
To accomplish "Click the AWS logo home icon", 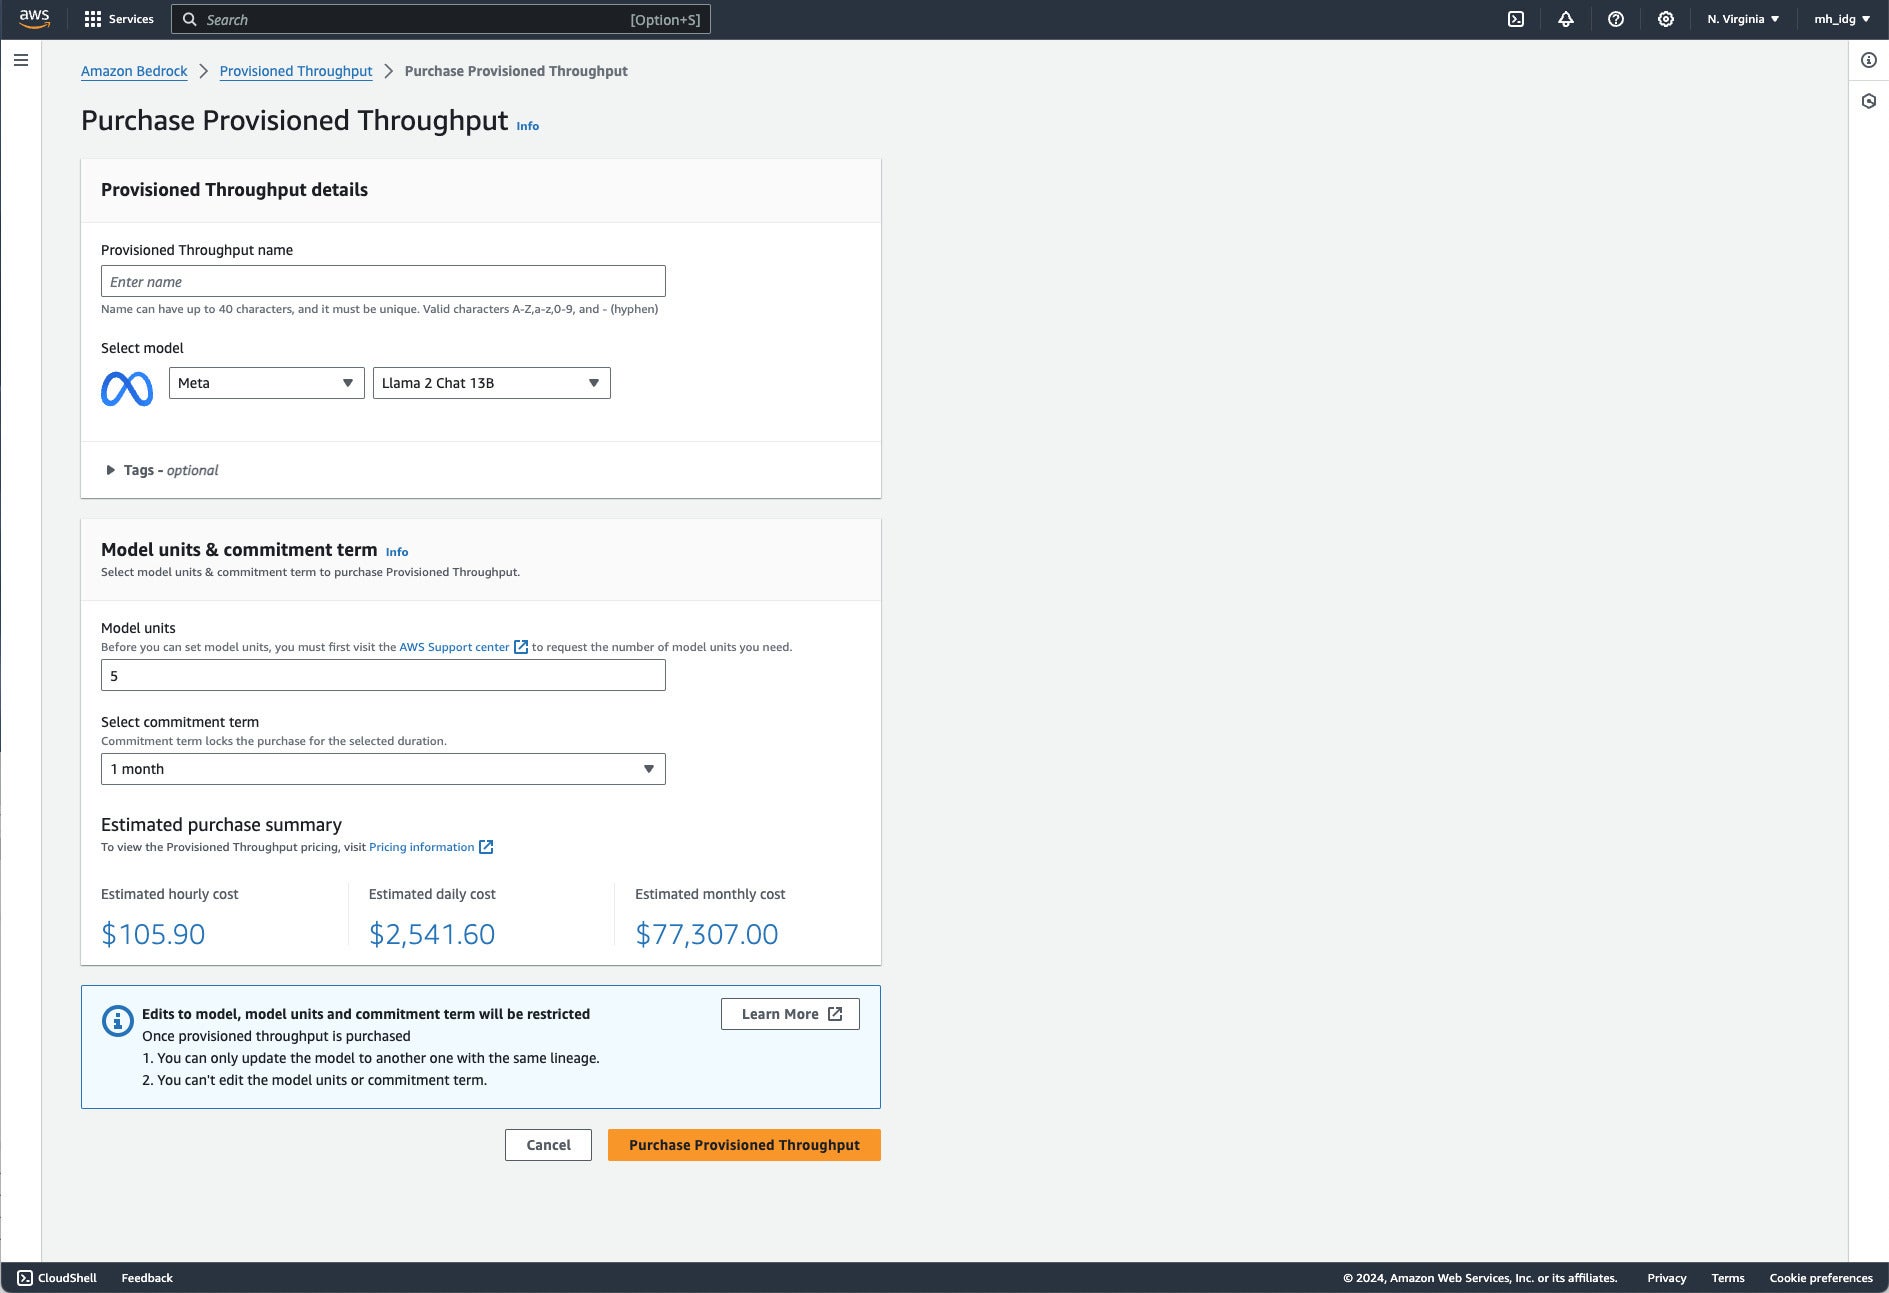I will (x=34, y=19).
